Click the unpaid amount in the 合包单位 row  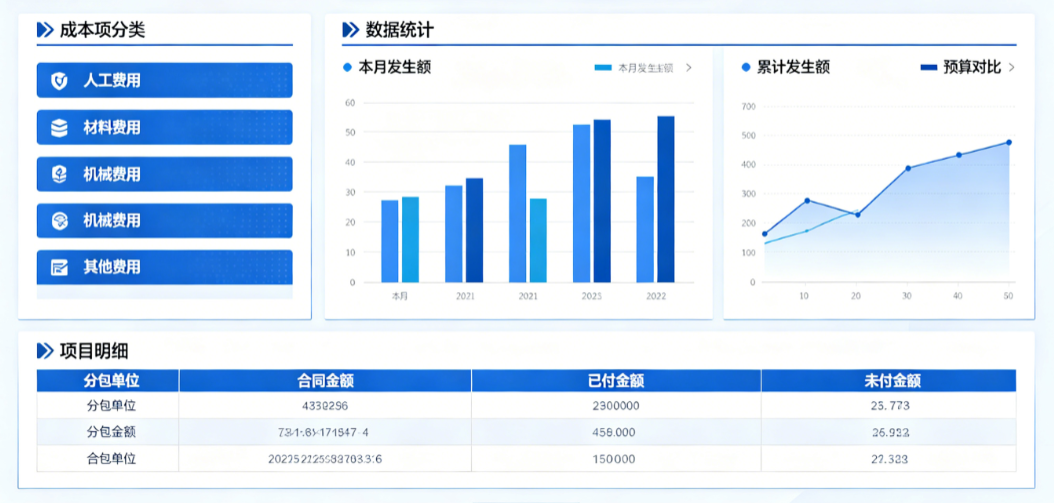click(890, 459)
